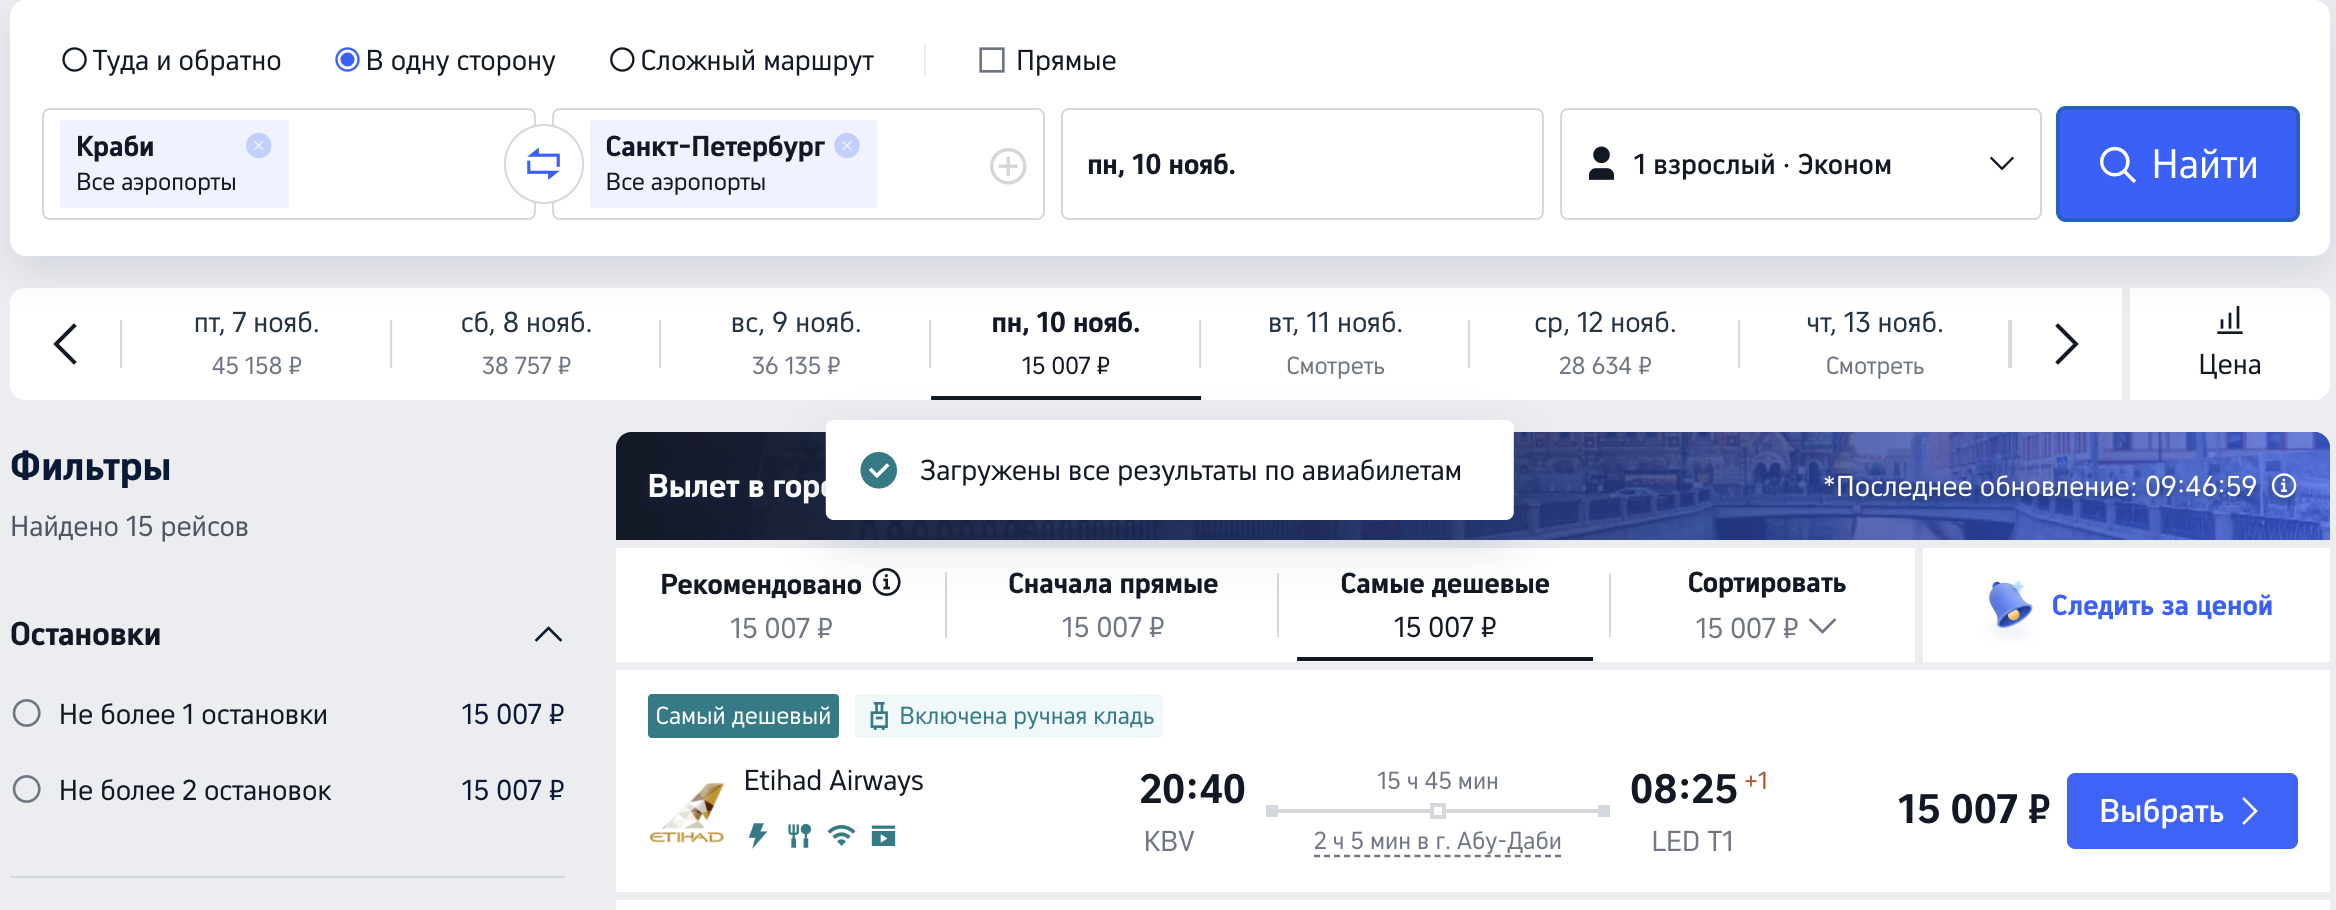The width and height of the screenshot is (2336, 910).
Task: Click the info icon next to Рекомендовано
Action: coord(887,582)
